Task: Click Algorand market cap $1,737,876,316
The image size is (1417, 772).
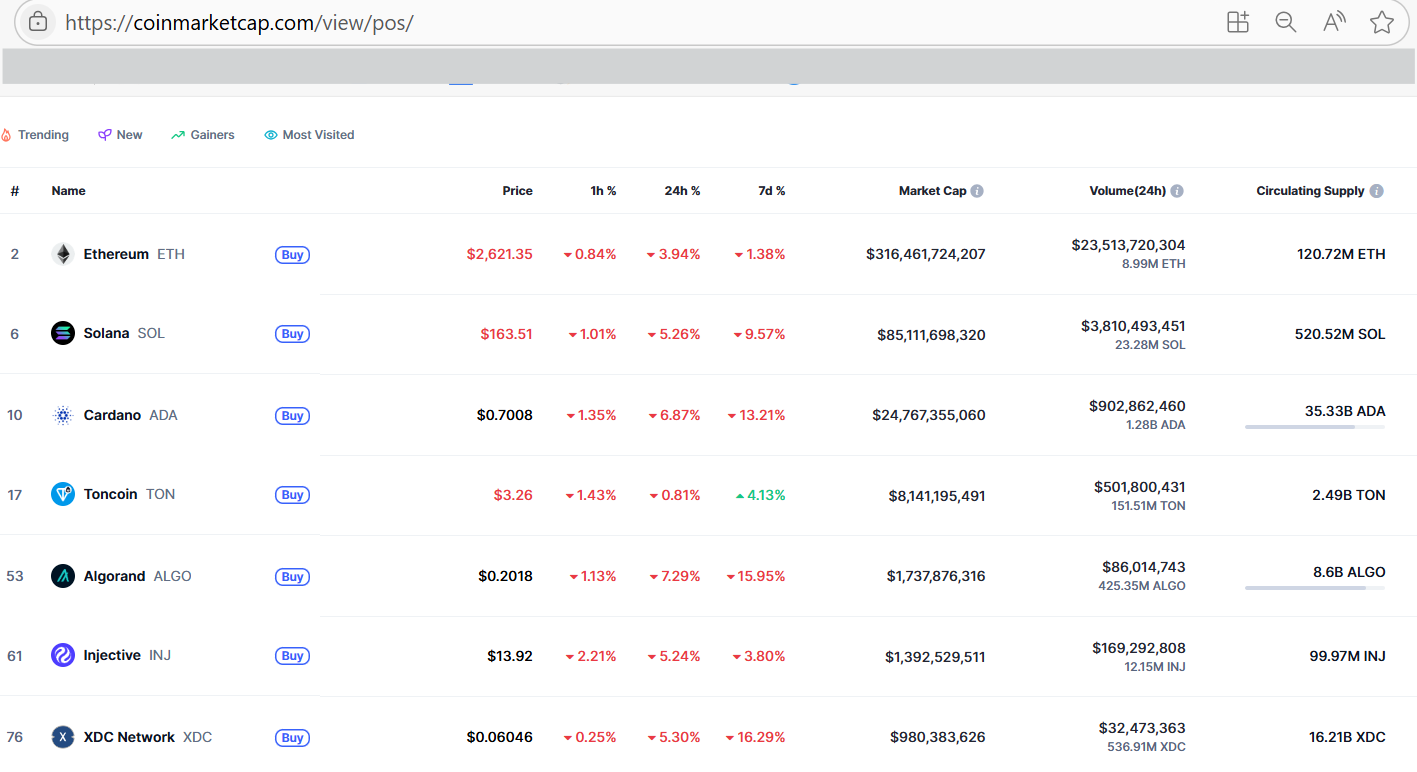Action: (936, 576)
